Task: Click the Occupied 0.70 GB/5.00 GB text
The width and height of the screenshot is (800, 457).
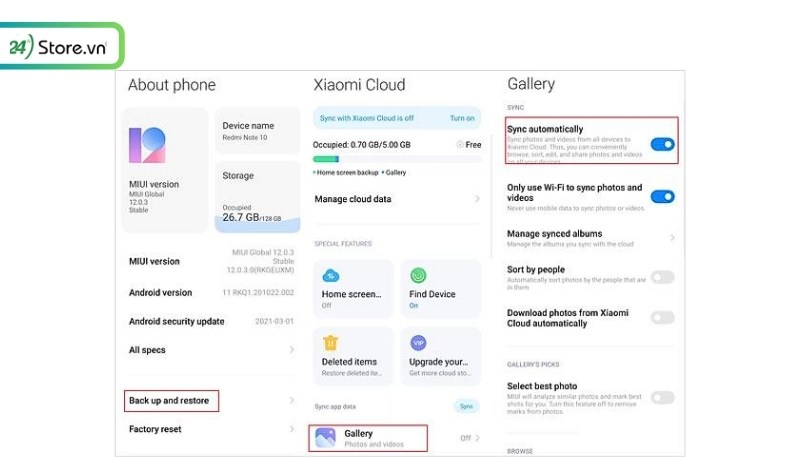Action: 361,145
